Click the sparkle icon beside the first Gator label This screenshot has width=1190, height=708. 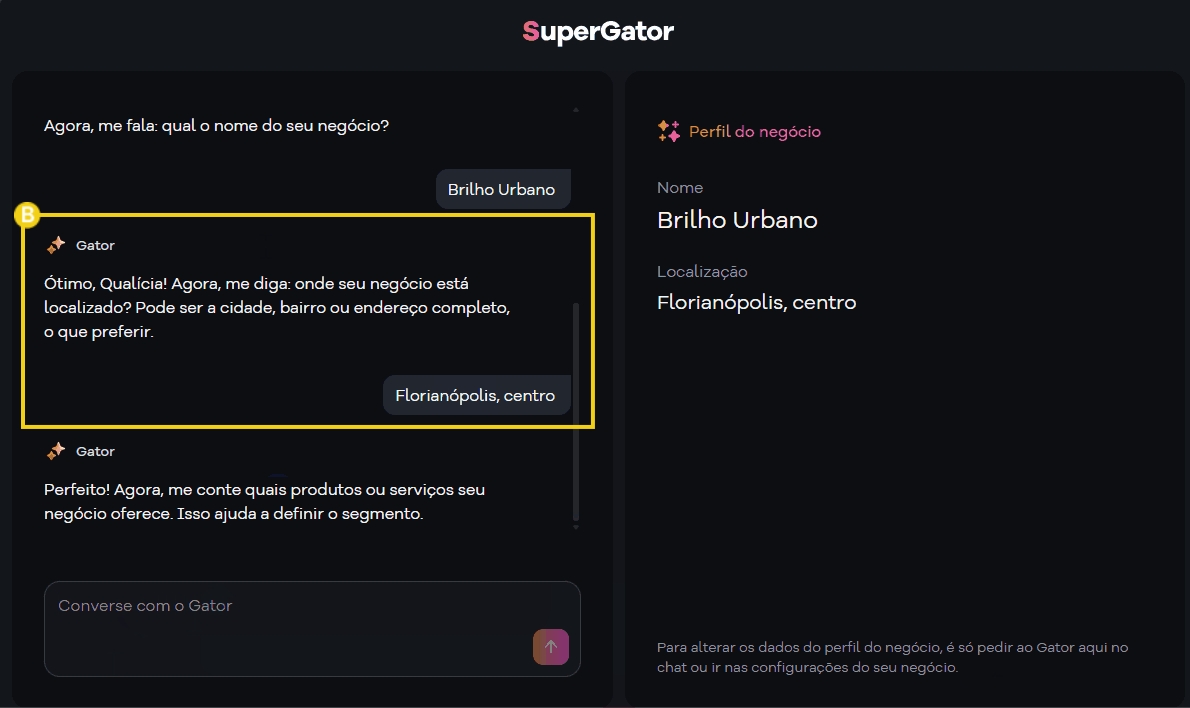55,244
